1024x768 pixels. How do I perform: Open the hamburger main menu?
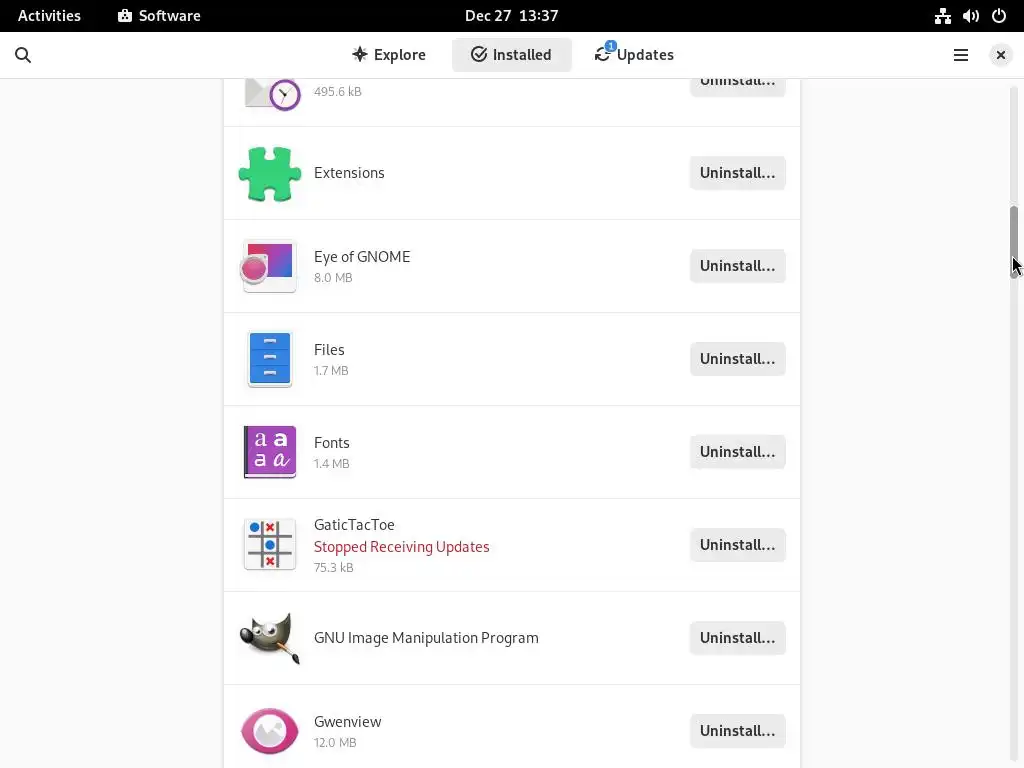pos(961,55)
